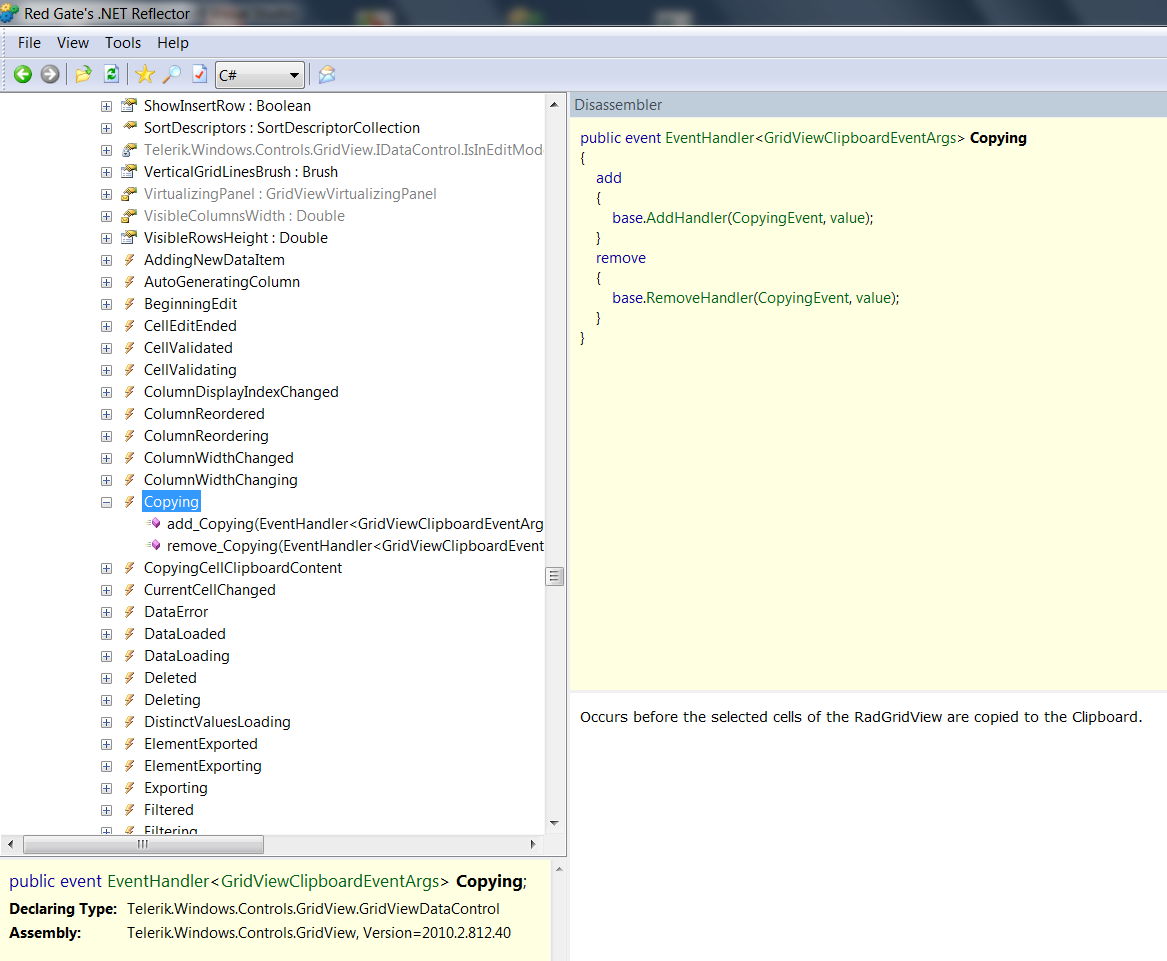Image resolution: width=1167 pixels, height=961 pixels.
Task: Click EventHandler link in Disassembler header
Action: tap(709, 138)
